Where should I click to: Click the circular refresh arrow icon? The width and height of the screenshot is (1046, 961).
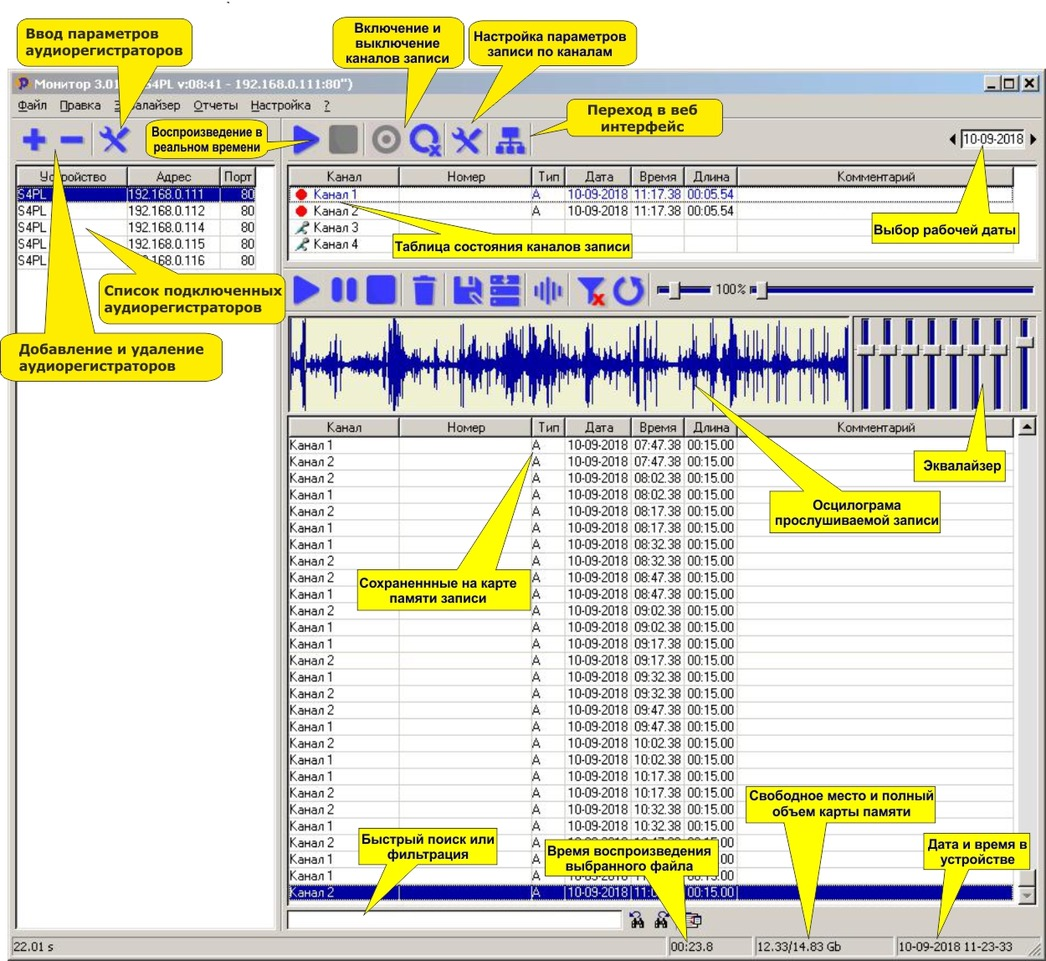point(627,291)
